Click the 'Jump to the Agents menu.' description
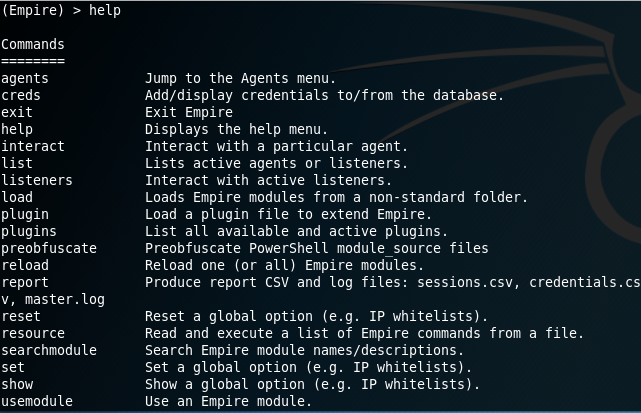 point(240,79)
